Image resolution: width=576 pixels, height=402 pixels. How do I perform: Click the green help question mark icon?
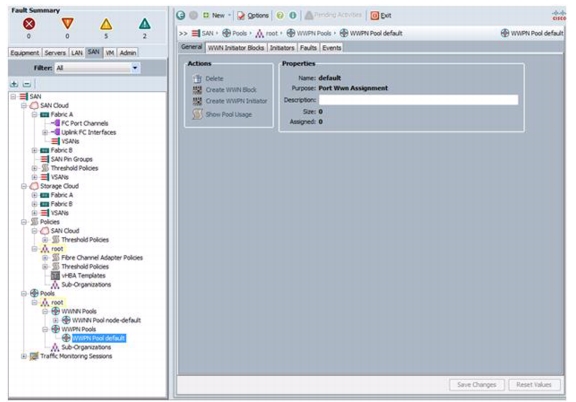280,15
